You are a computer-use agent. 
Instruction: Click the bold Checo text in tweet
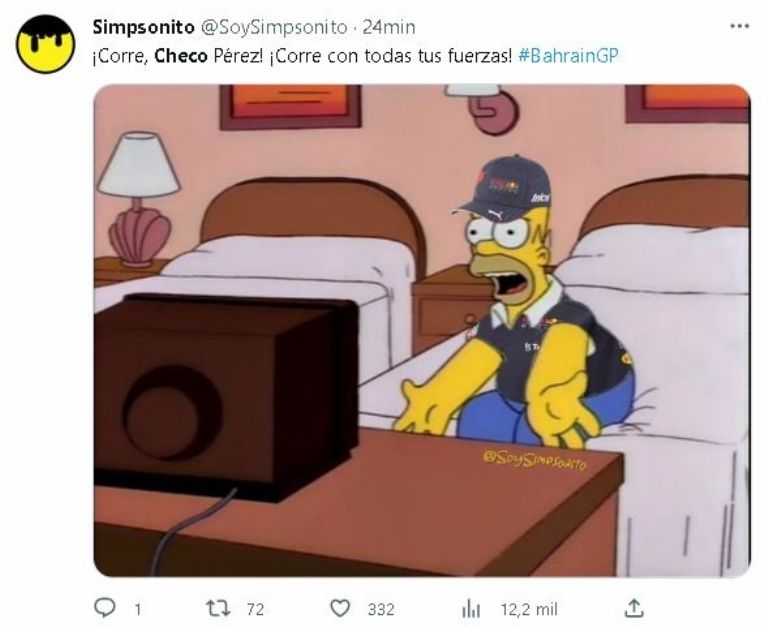point(181,56)
